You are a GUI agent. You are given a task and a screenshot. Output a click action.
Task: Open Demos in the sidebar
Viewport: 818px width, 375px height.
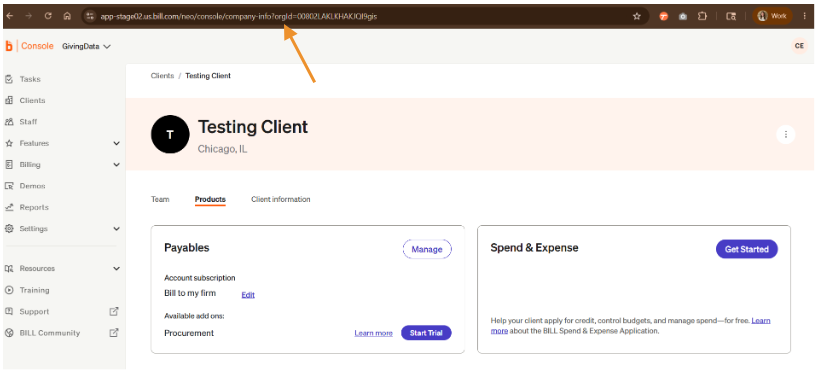(x=32, y=186)
